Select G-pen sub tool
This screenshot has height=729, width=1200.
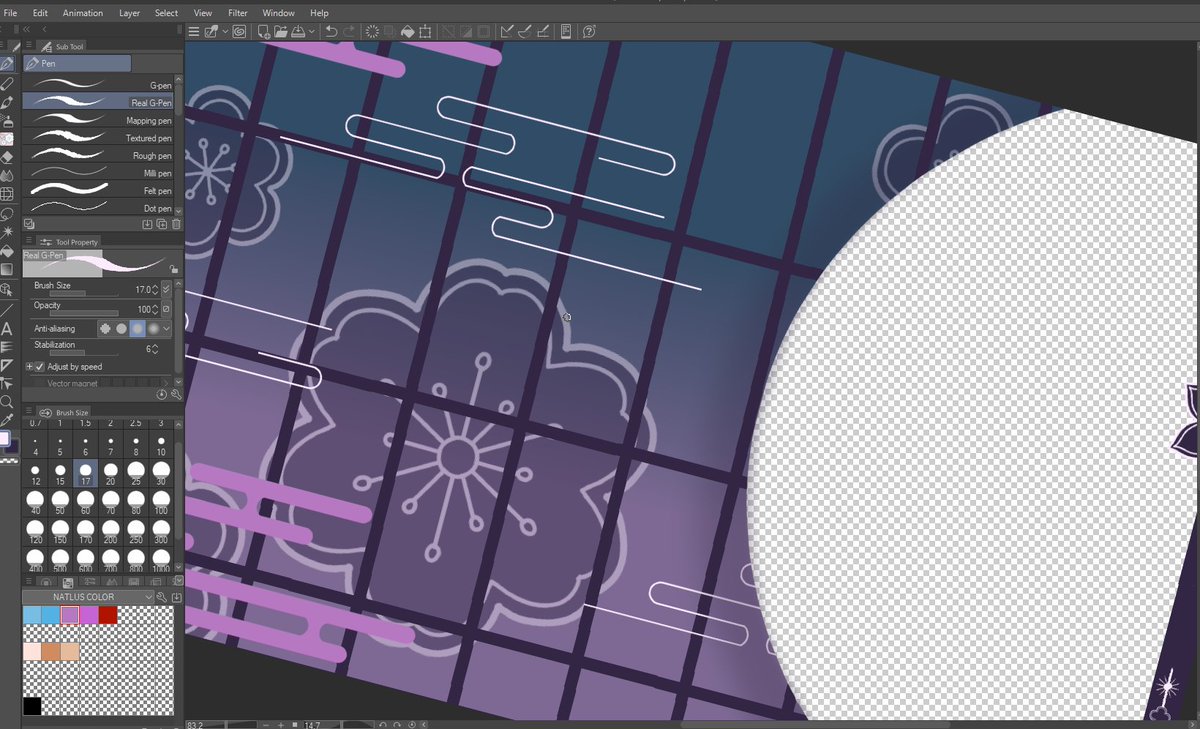pos(99,85)
